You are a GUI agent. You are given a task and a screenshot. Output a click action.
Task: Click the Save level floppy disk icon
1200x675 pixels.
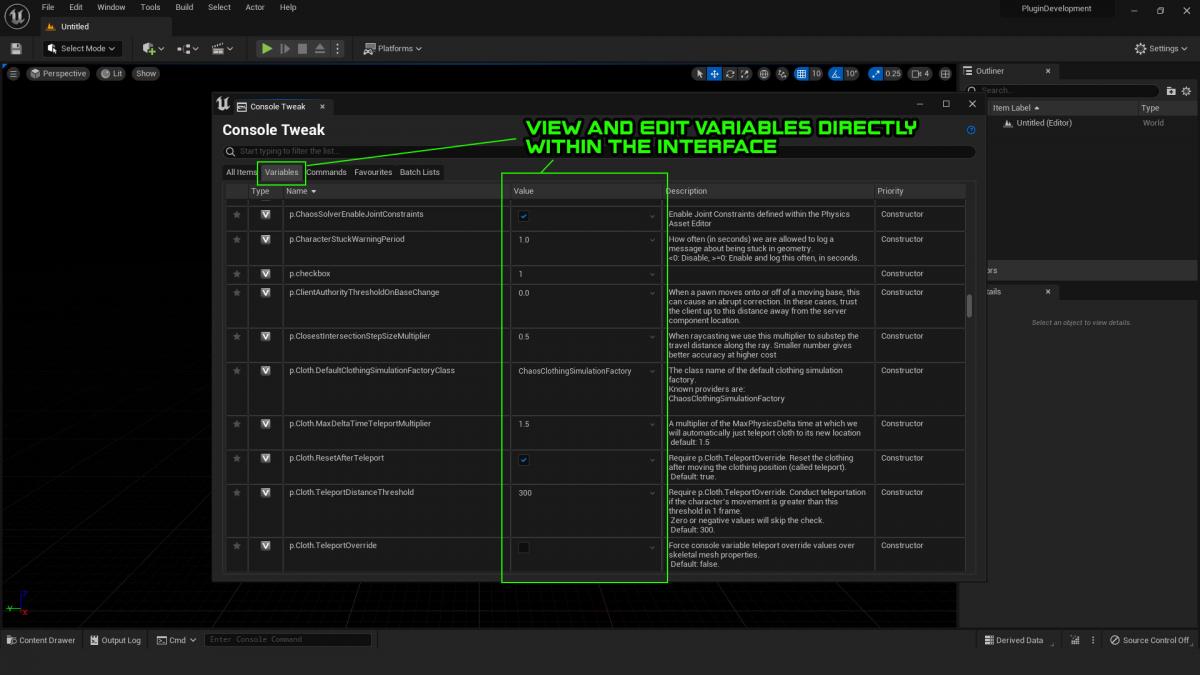pyautogui.click(x=16, y=48)
